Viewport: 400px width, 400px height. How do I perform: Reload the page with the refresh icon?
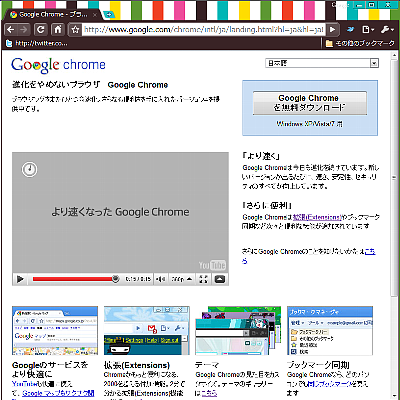[x=41, y=30]
